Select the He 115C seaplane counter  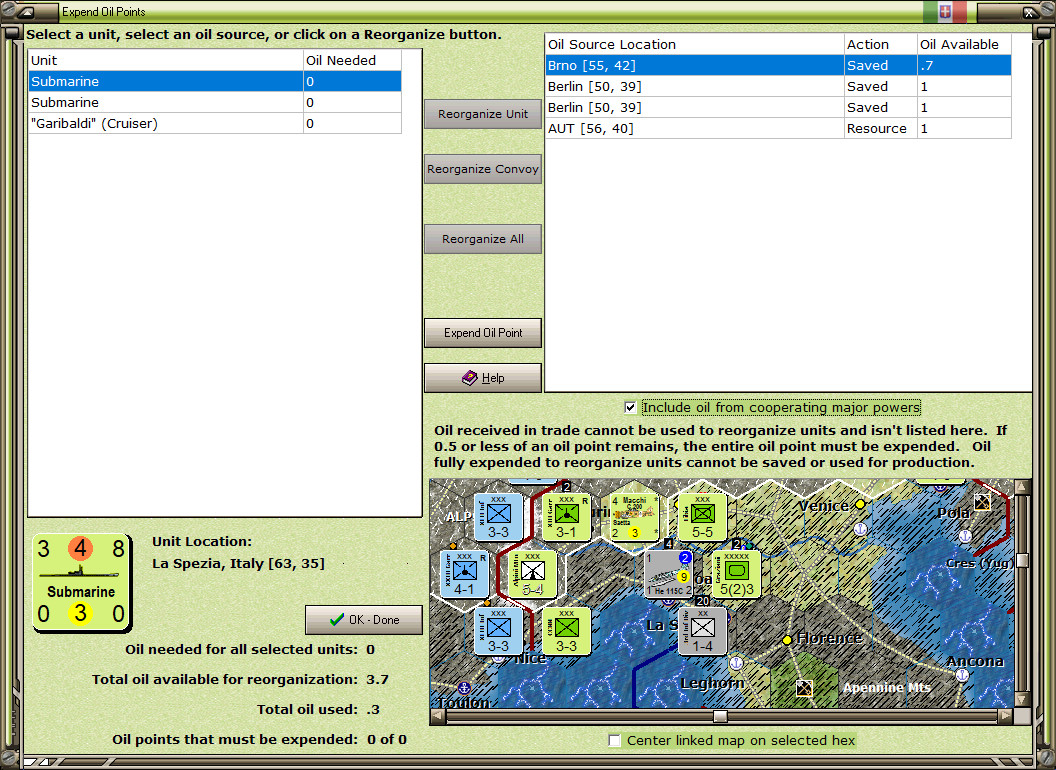669,575
